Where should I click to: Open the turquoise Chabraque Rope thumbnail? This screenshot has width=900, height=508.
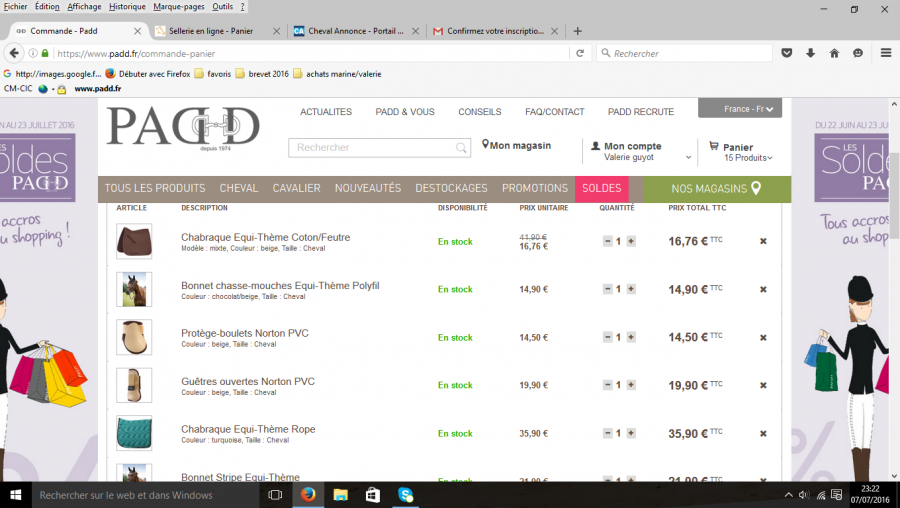click(134, 433)
